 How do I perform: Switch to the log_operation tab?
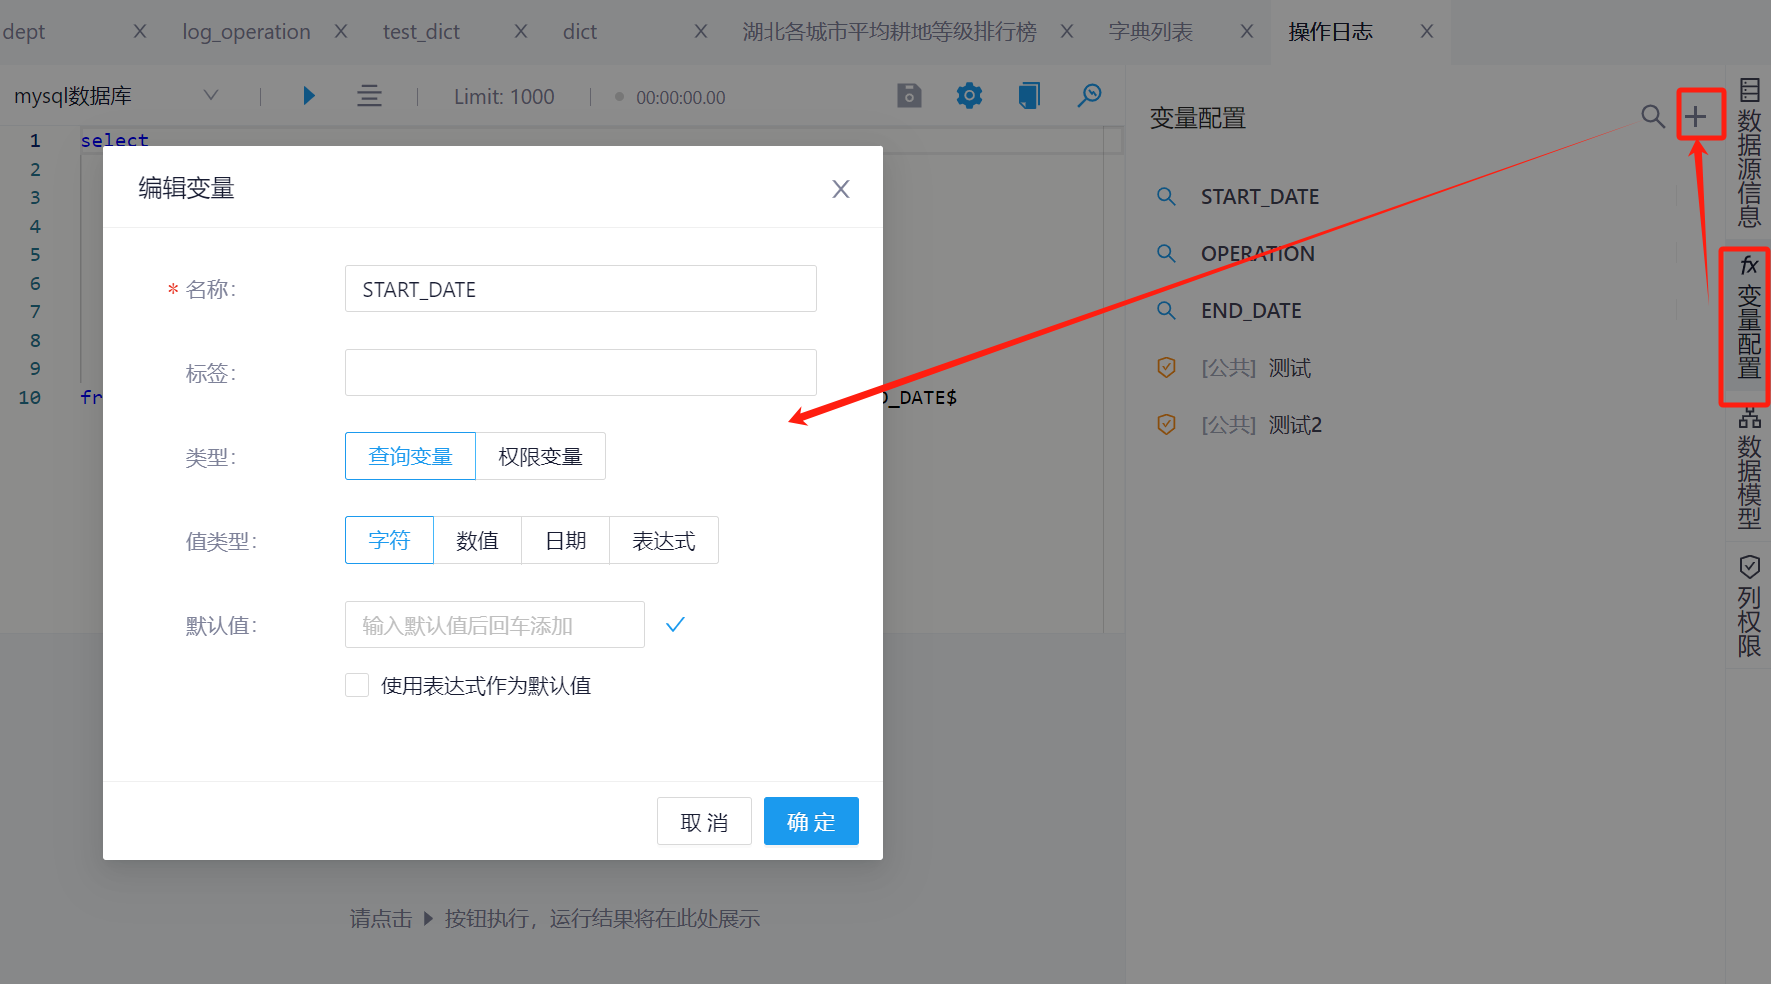[246, 32]
